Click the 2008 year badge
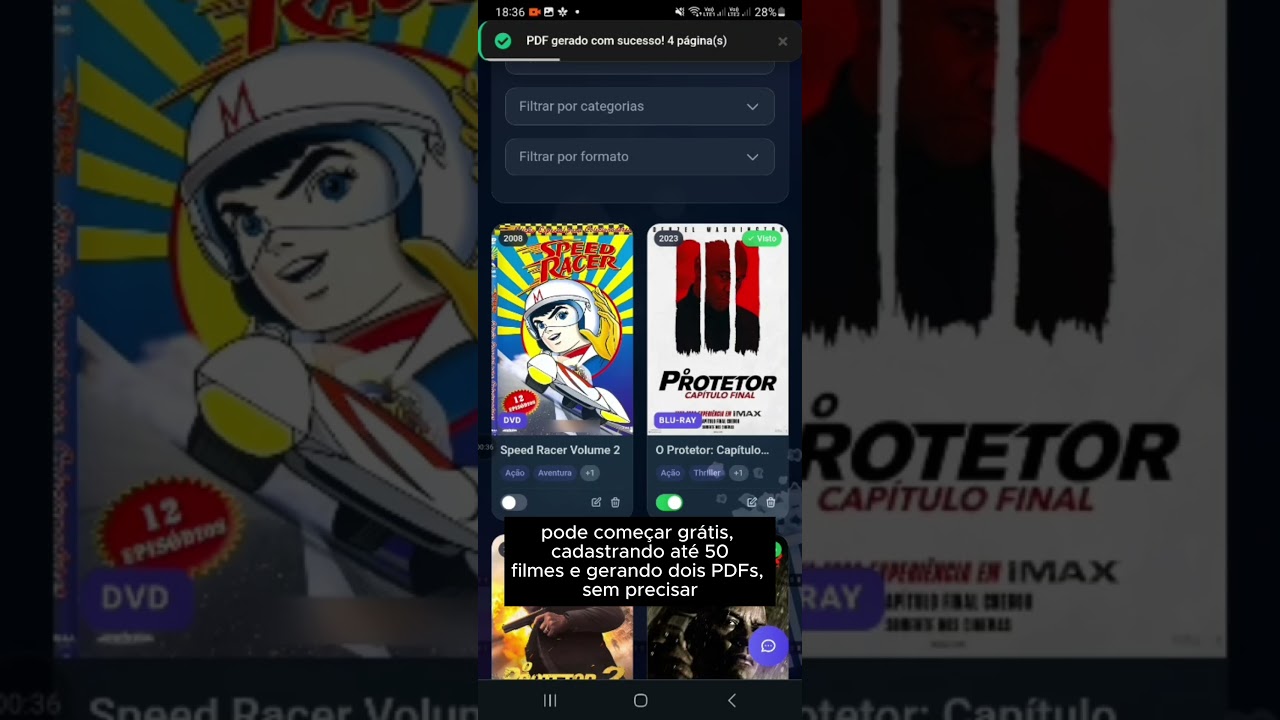The height and width of the screenshot is (720, 1280). [513, 239]
